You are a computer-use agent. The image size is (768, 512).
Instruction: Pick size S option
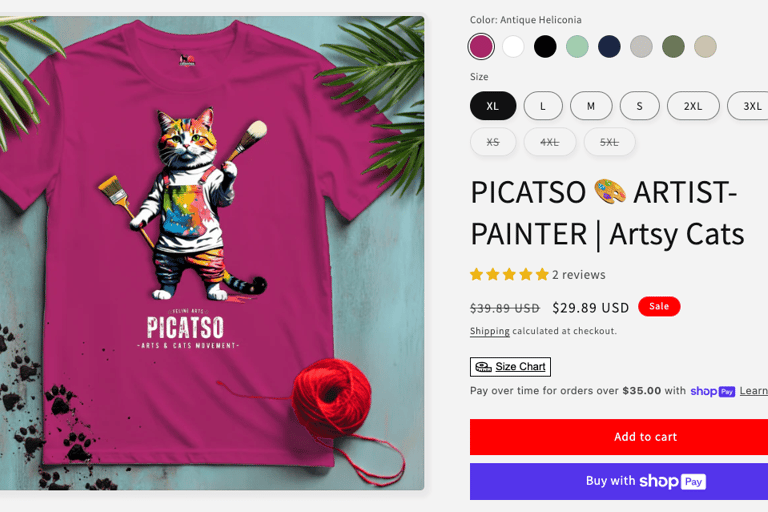tap(640, 106)
